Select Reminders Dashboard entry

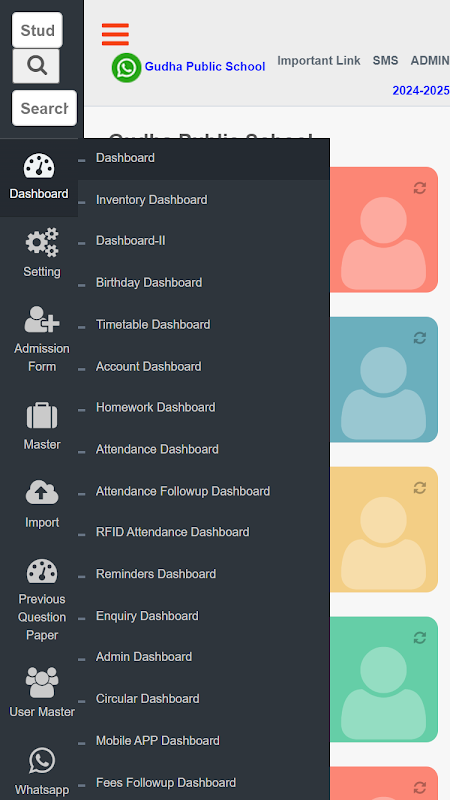[204, 574]
